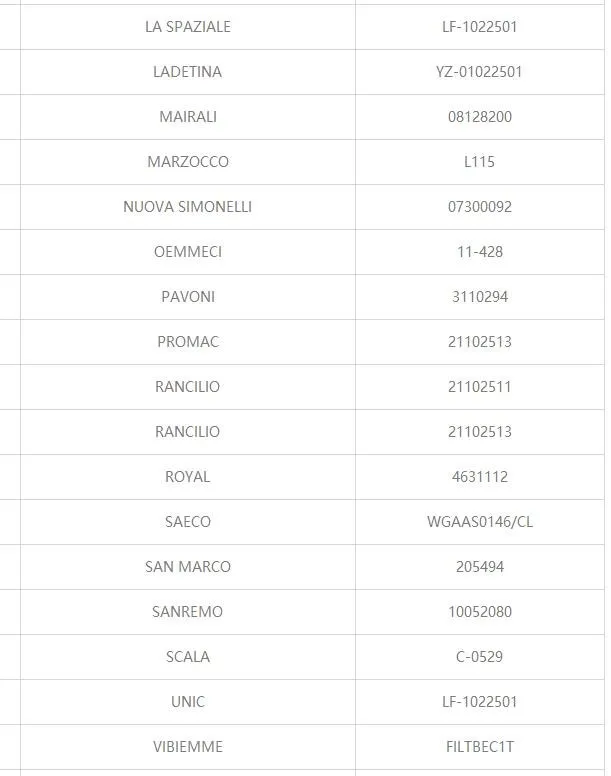Click the 11-428 part code
Image resolution: width=611 pixels, height=776 pixels.
coord(479,252)
